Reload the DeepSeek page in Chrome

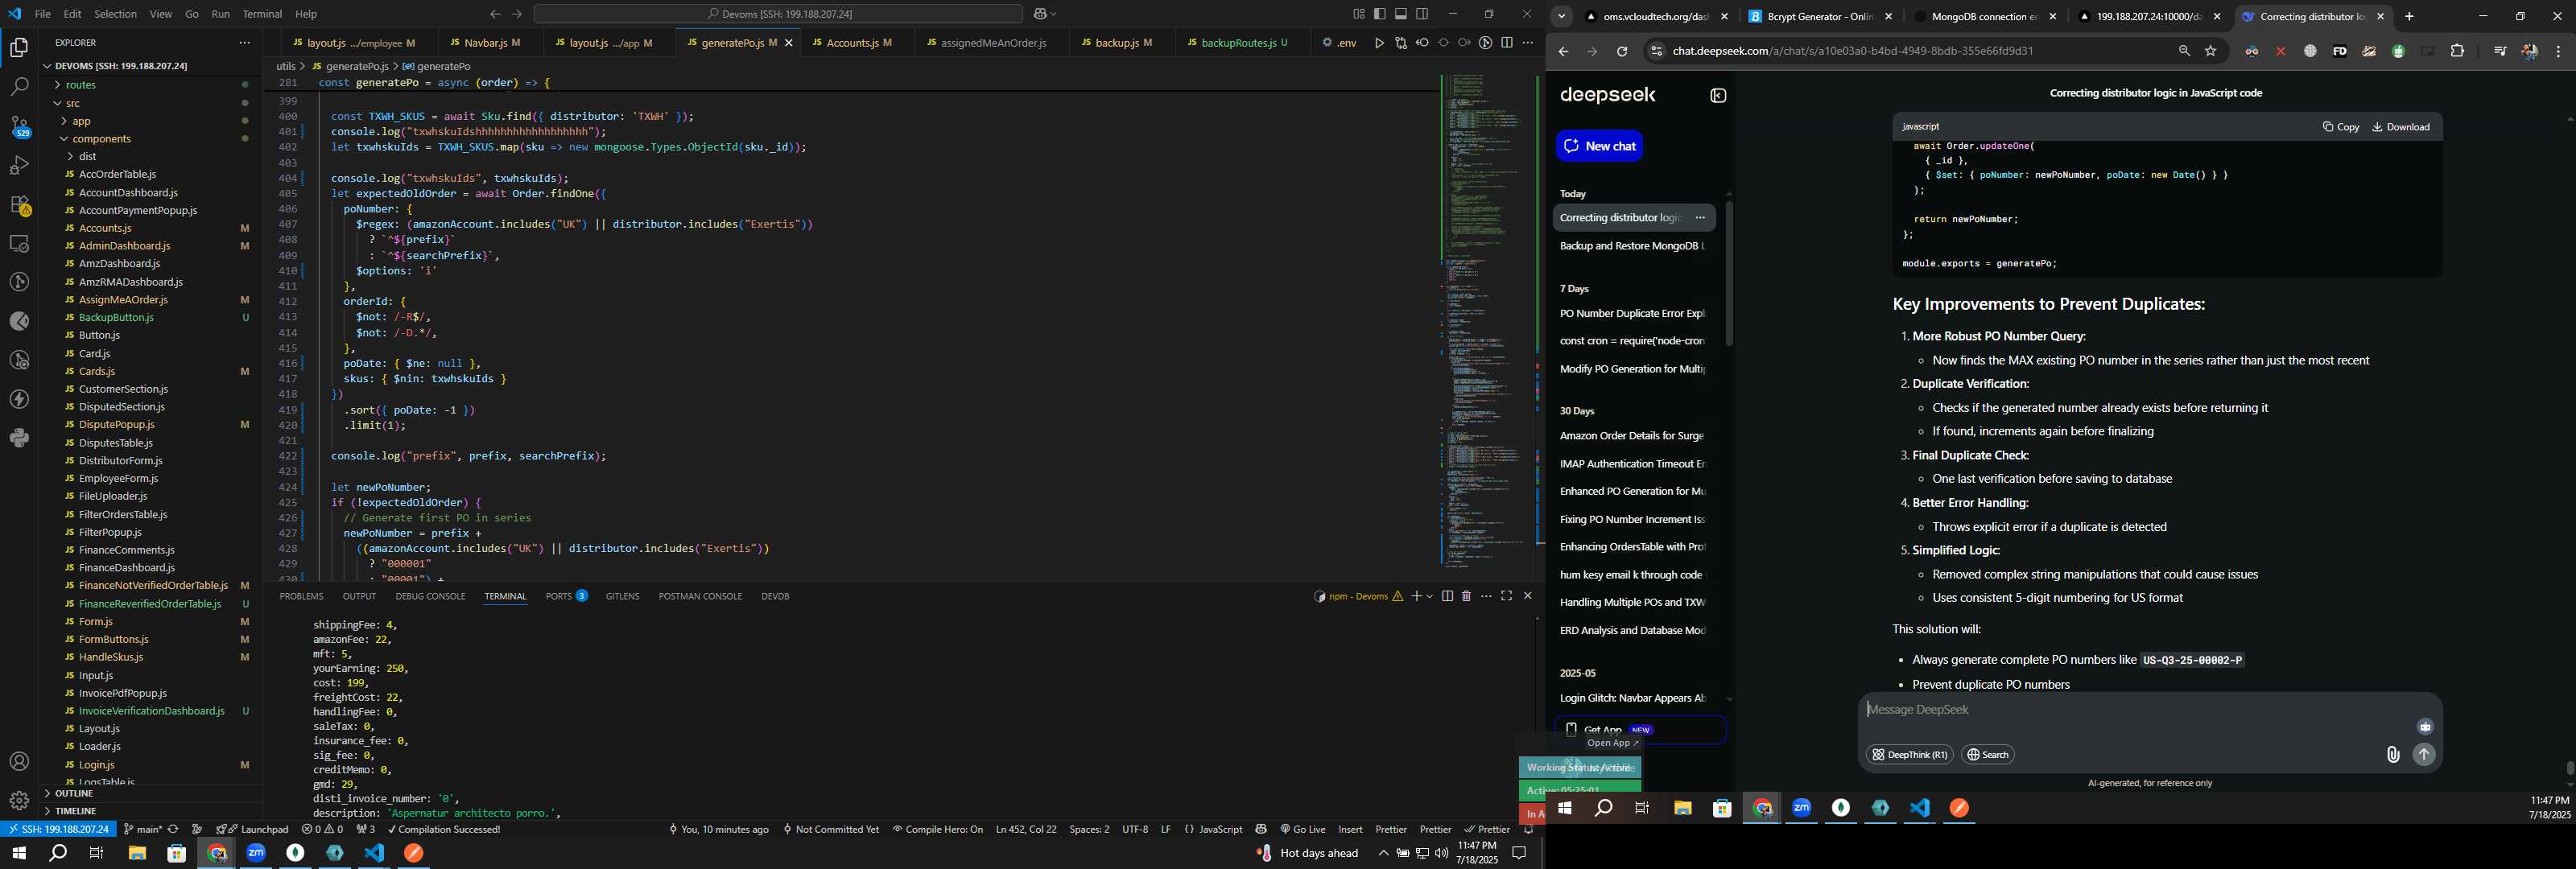[x=1621, y=52]
